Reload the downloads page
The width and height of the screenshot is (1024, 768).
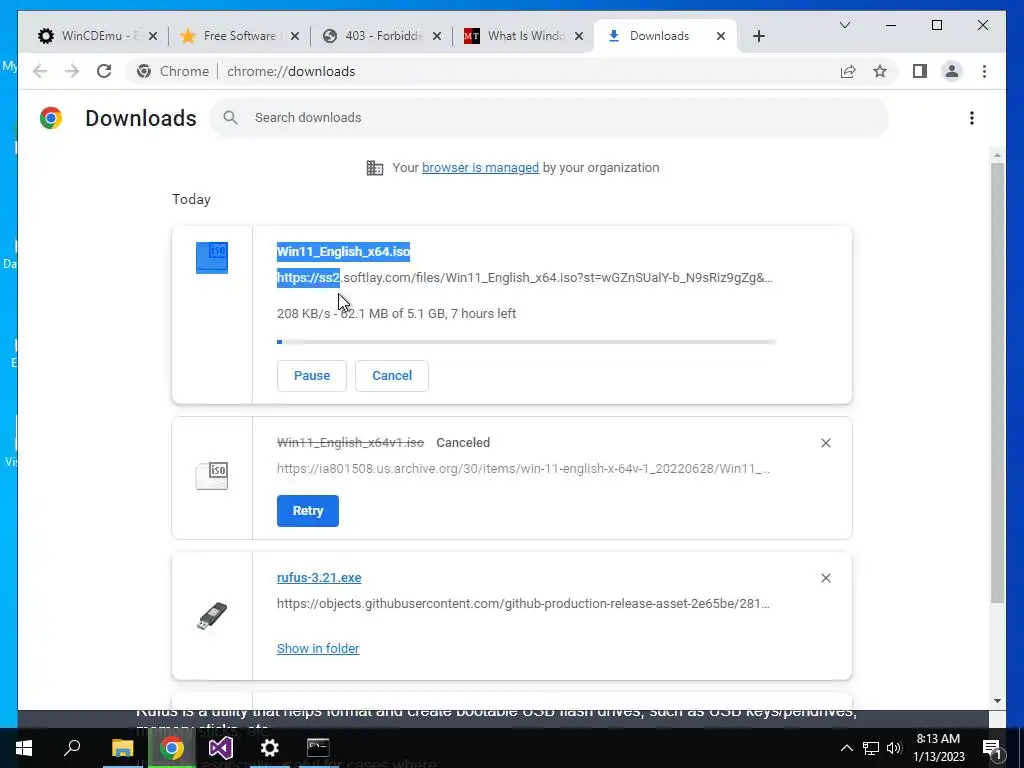click(104, 71)
